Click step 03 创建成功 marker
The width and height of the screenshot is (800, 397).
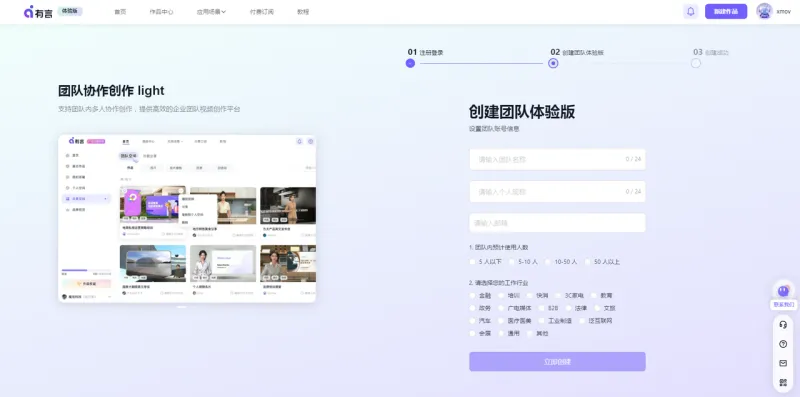696,63
